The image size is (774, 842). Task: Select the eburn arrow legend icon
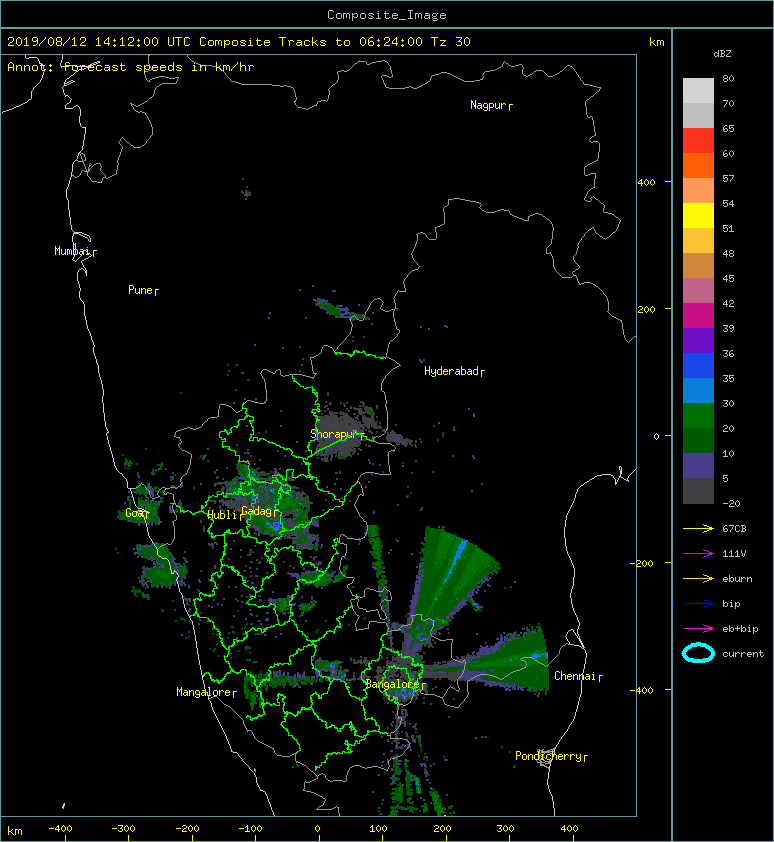click(698, 579)
